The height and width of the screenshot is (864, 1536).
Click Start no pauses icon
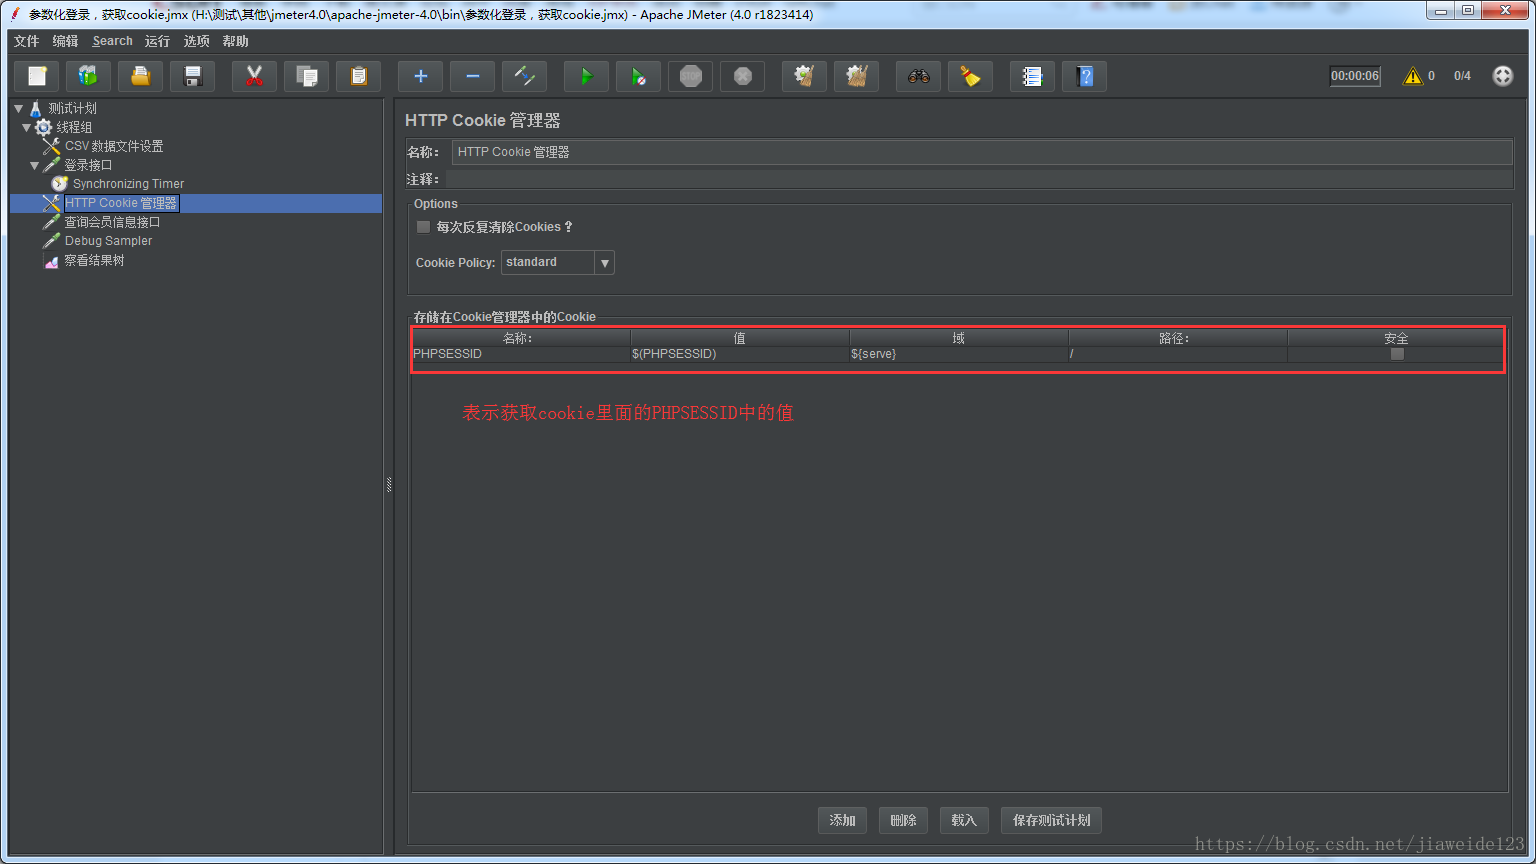(x=638, y=76)
